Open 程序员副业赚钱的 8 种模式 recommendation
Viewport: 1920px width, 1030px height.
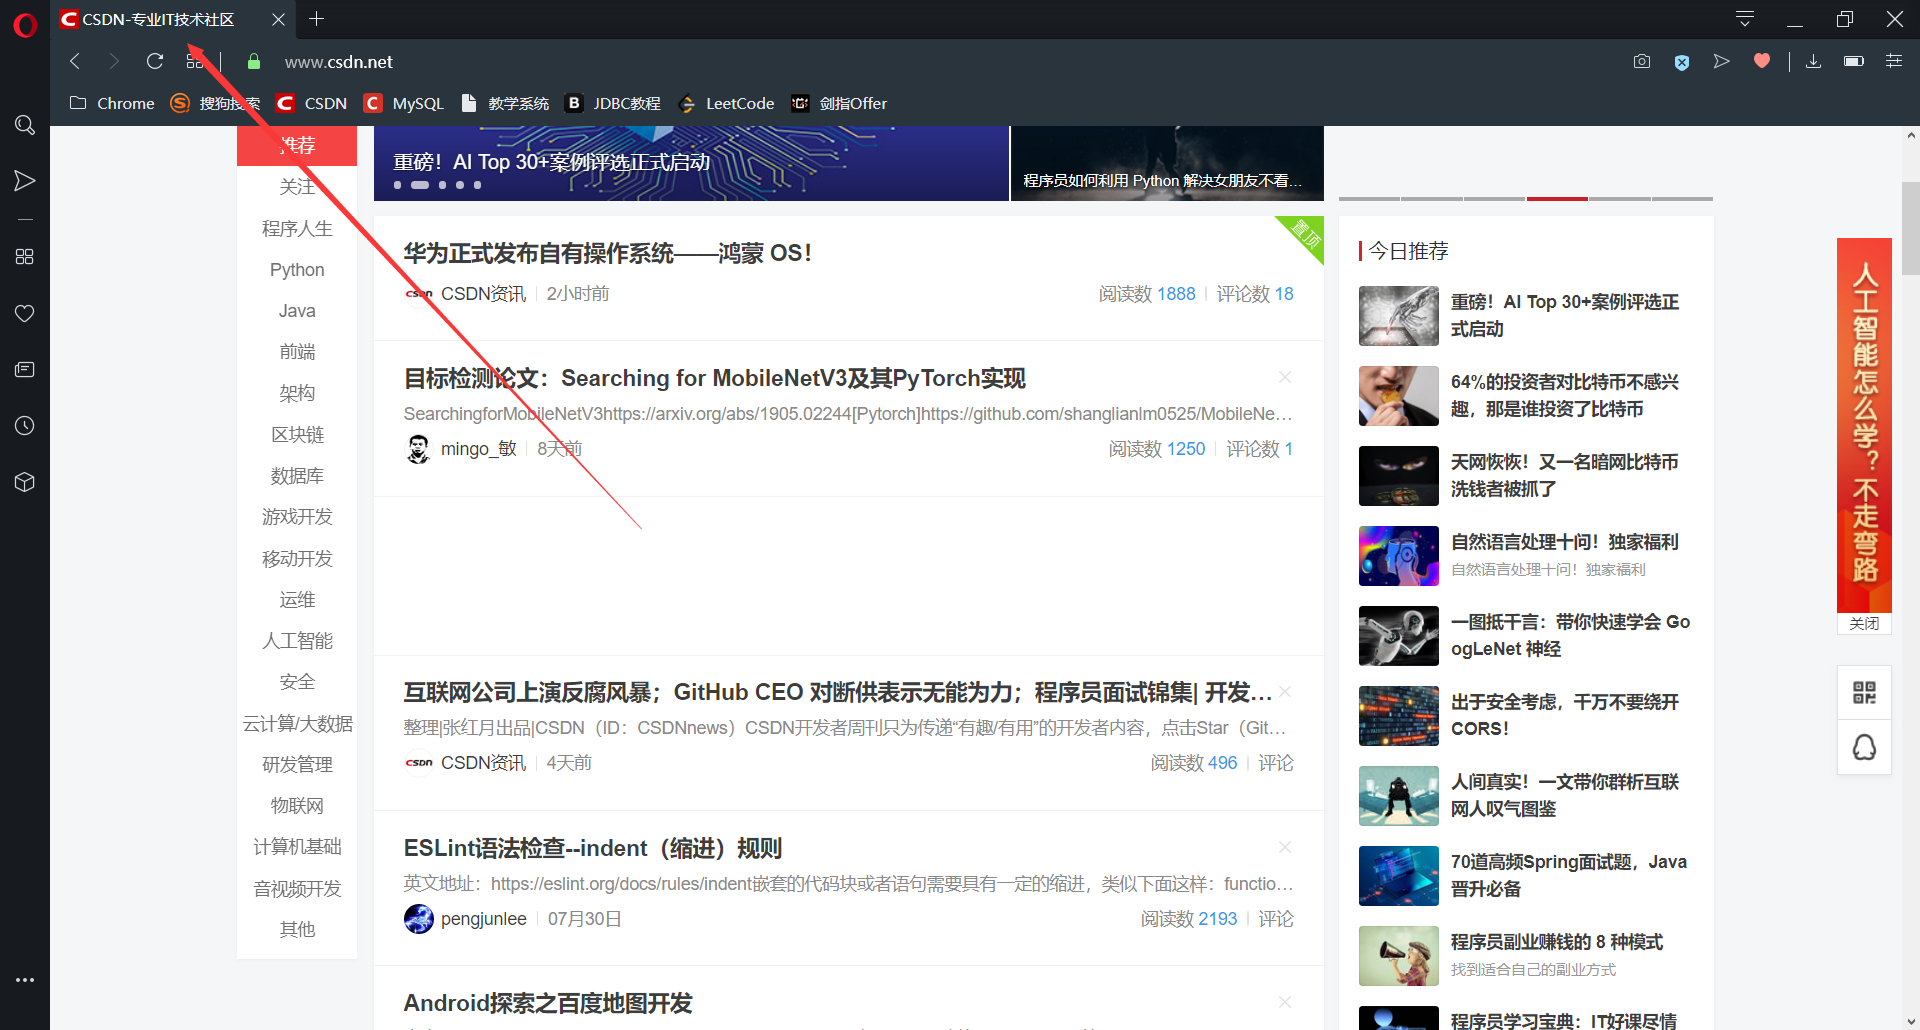coord(1556,942)
